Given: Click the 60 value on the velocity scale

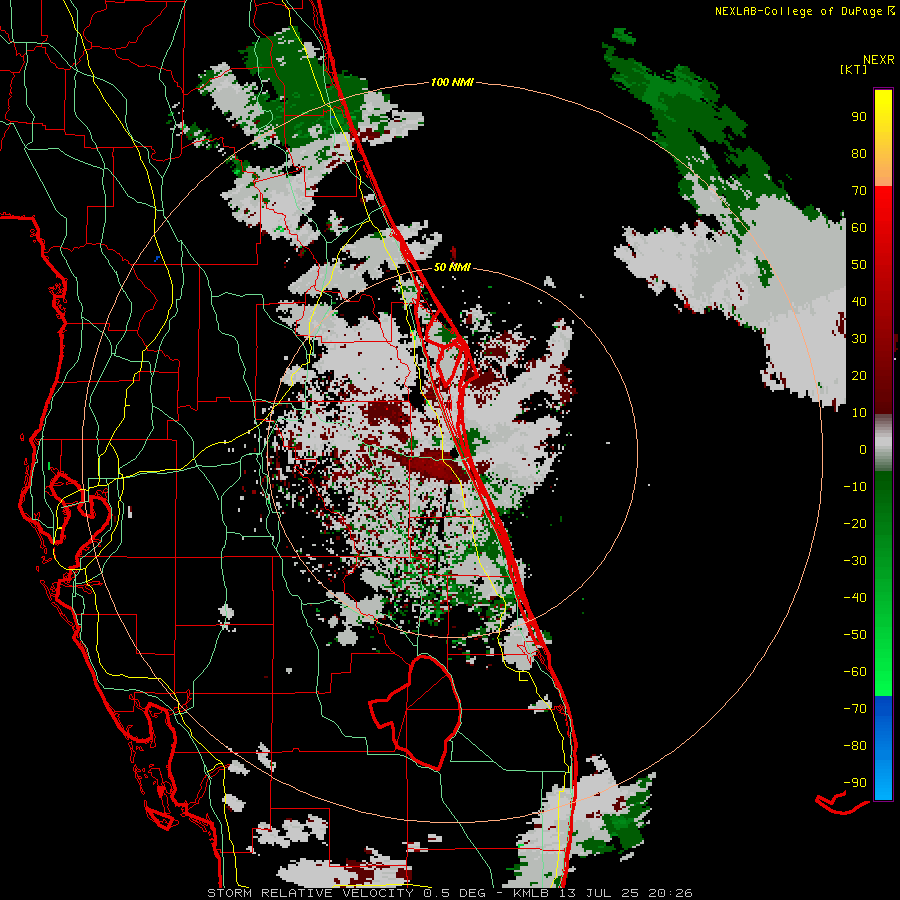Looking at the screenshot, I should pos(859,227).
